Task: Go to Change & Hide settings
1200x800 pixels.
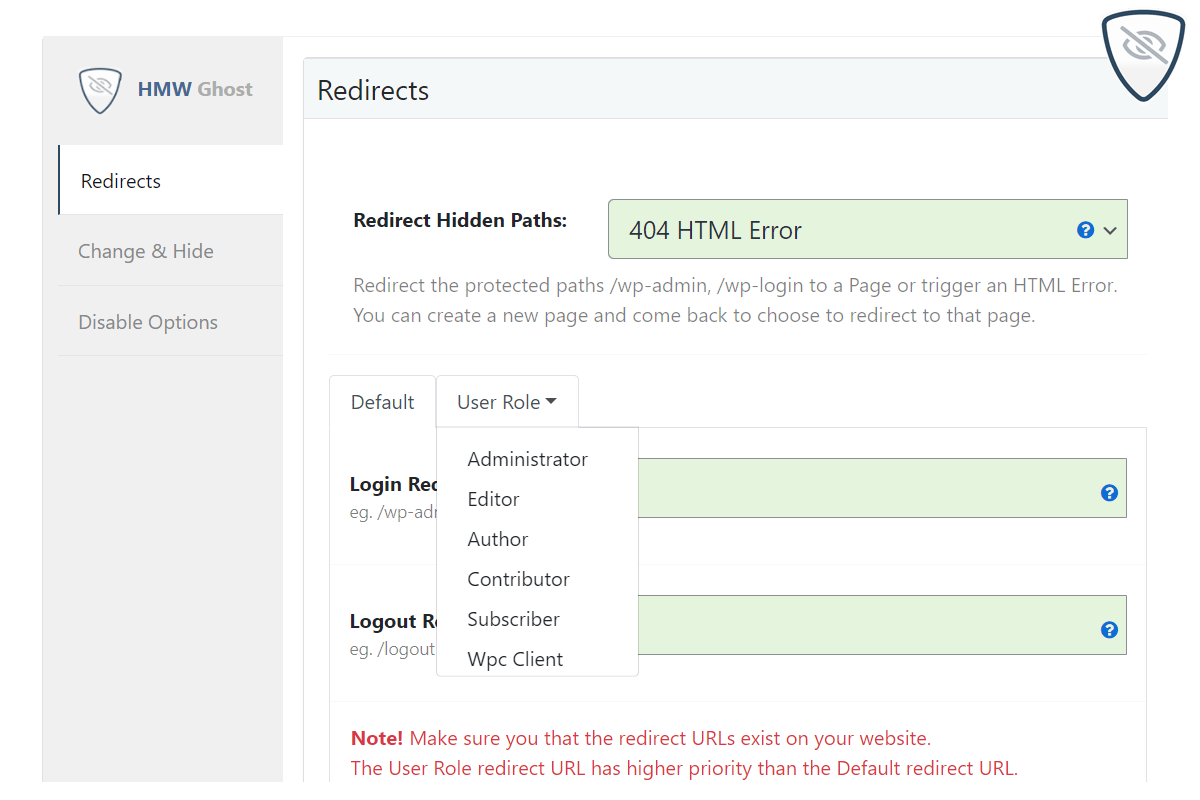Action: (146, 251)
